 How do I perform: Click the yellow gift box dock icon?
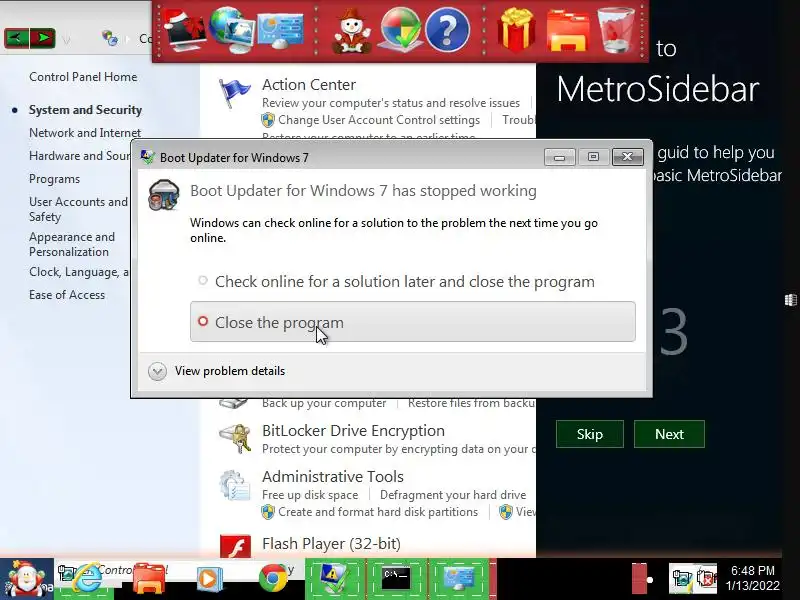516,30
